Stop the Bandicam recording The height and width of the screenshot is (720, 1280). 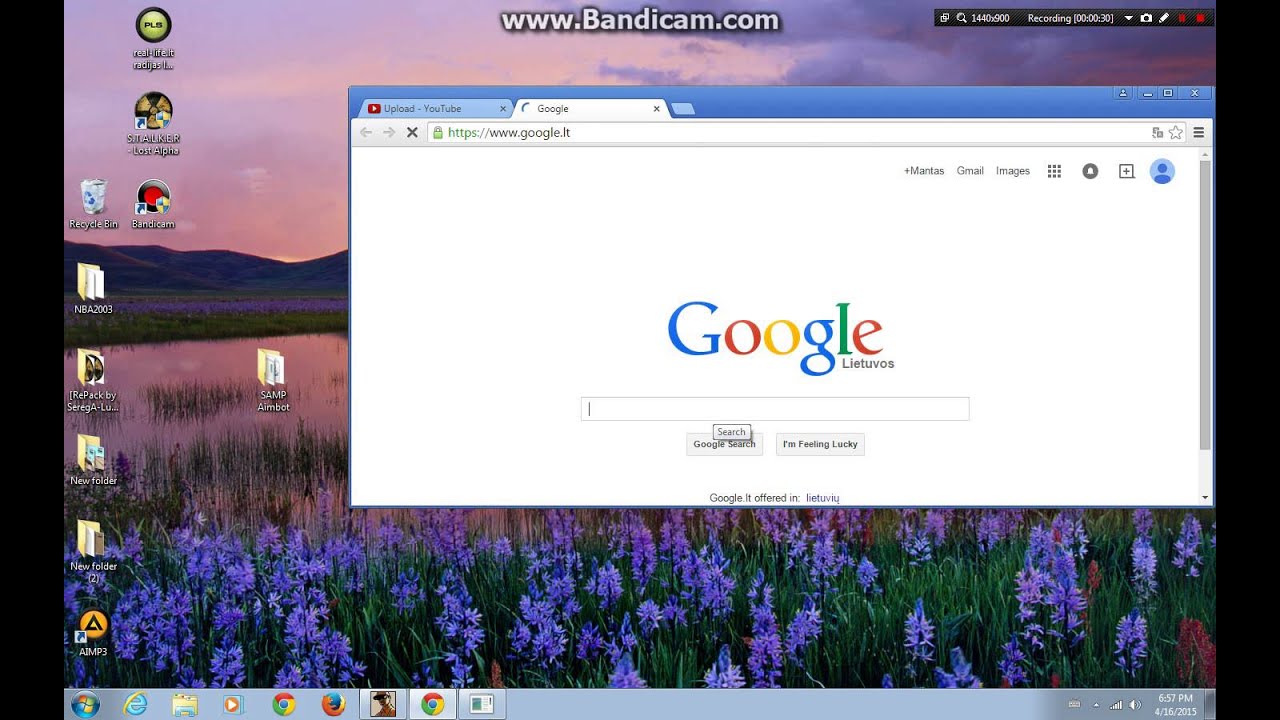(1200, 18)
